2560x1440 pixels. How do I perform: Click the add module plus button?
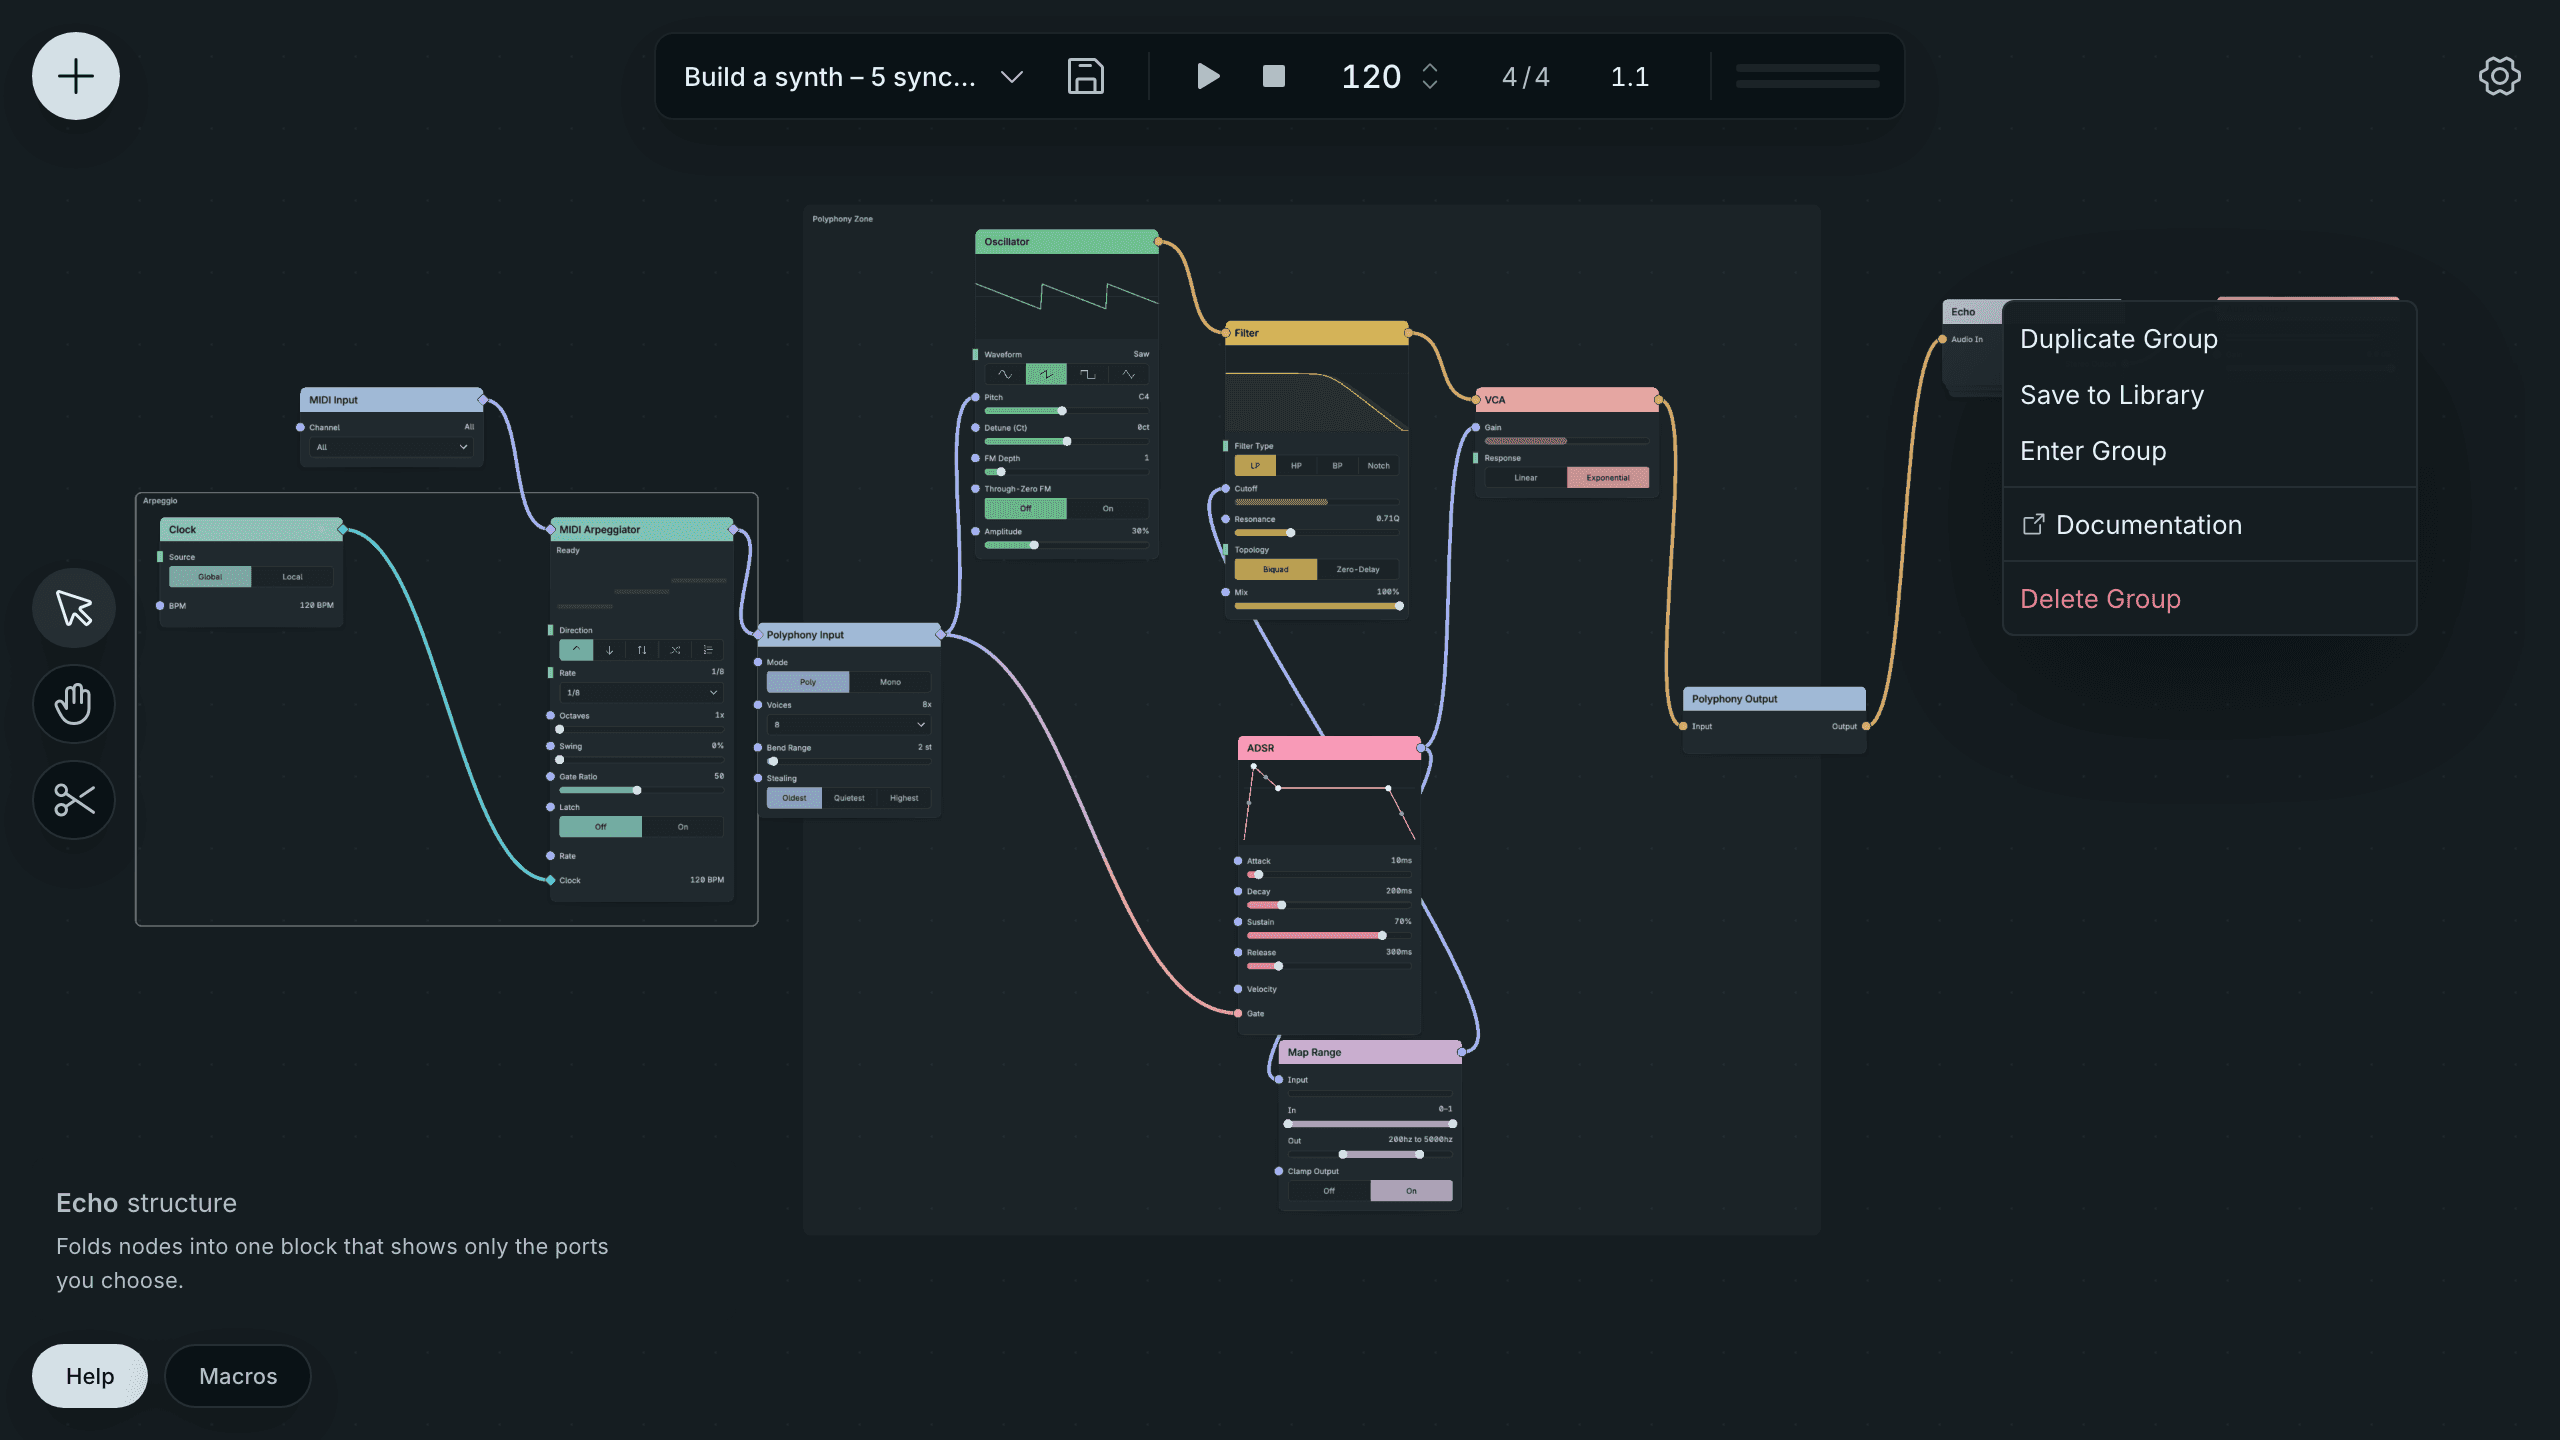point(76,76)
